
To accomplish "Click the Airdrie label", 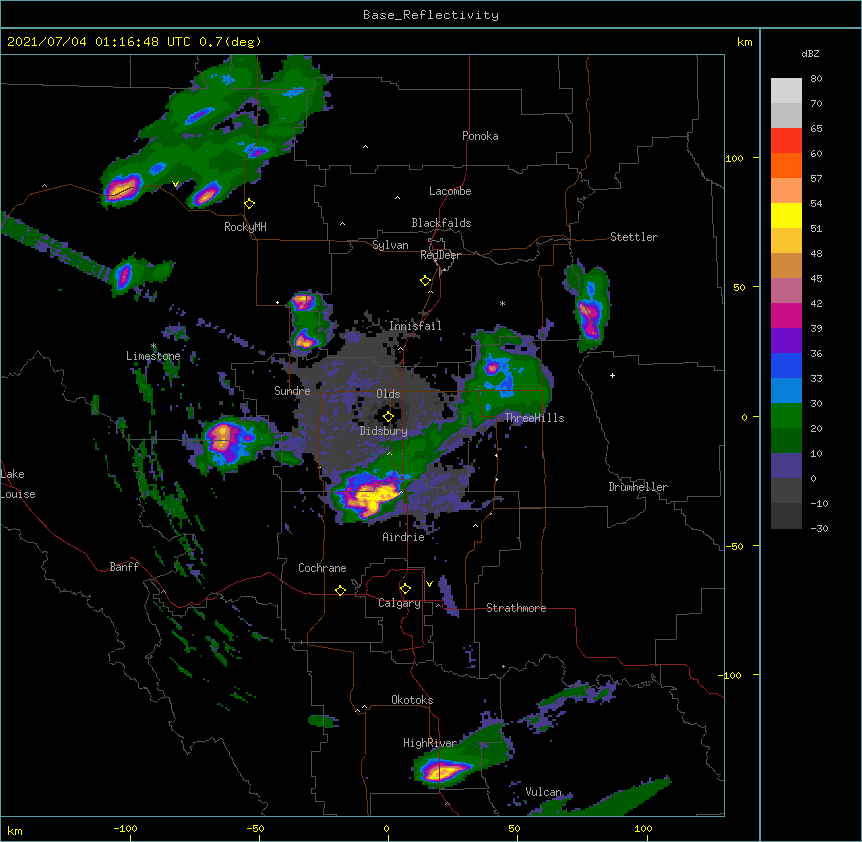I will [404, 537].
